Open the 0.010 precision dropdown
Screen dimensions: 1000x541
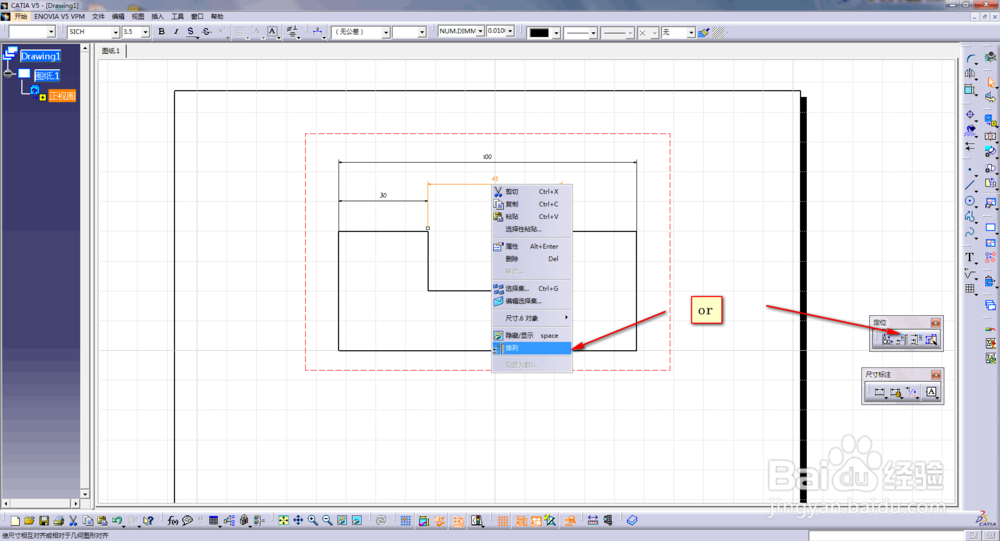point(510,31)
